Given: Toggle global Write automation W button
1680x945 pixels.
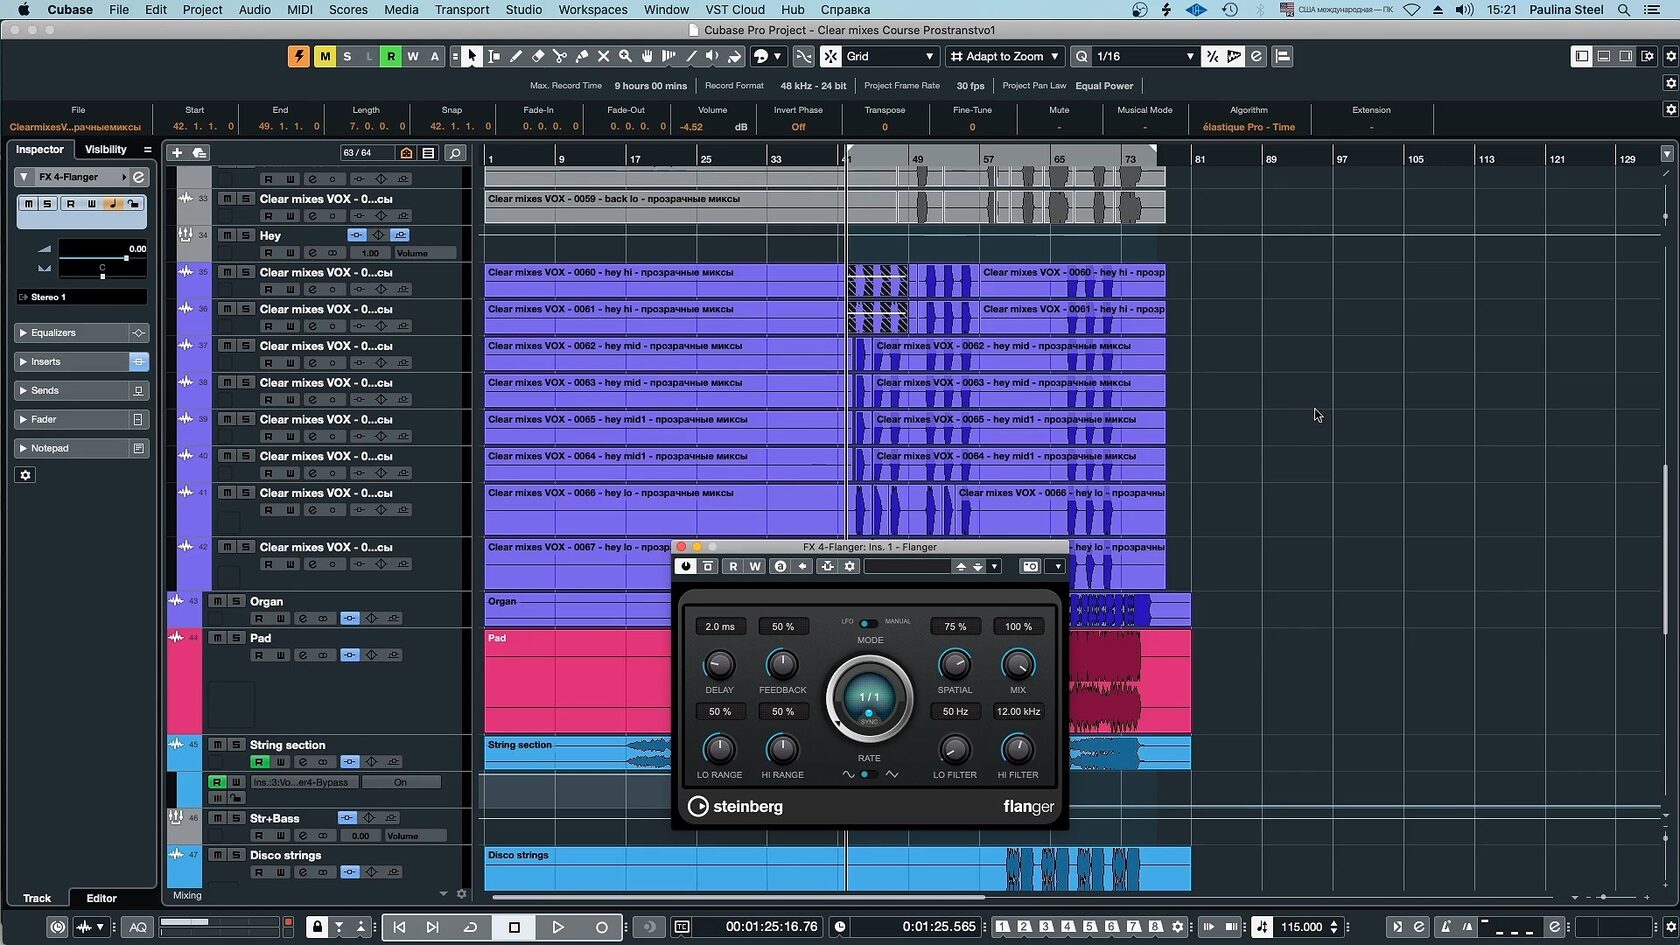Looking at the screenshot, I should point(413,57).
